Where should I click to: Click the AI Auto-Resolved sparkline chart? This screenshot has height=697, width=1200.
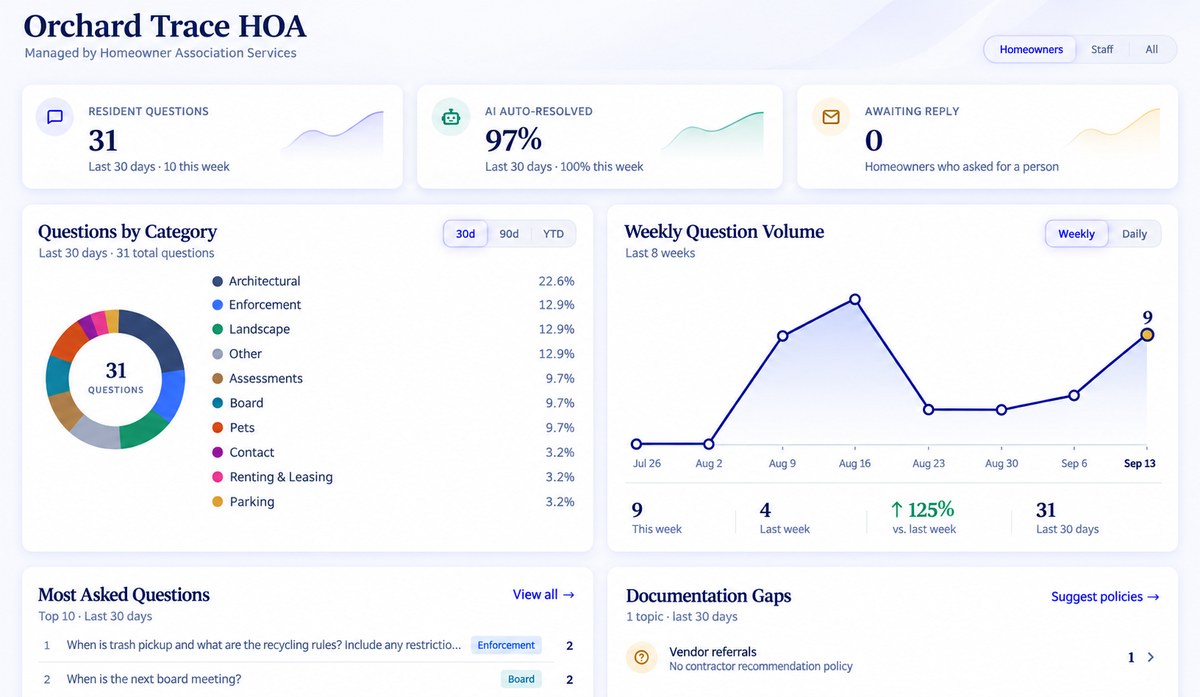[x=712, y=133]
